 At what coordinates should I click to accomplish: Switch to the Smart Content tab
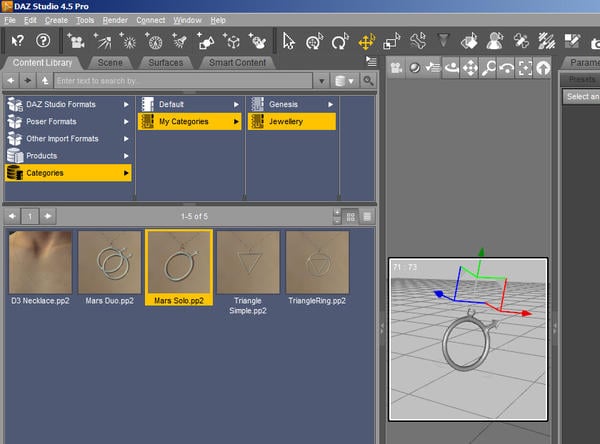(237, 63)
